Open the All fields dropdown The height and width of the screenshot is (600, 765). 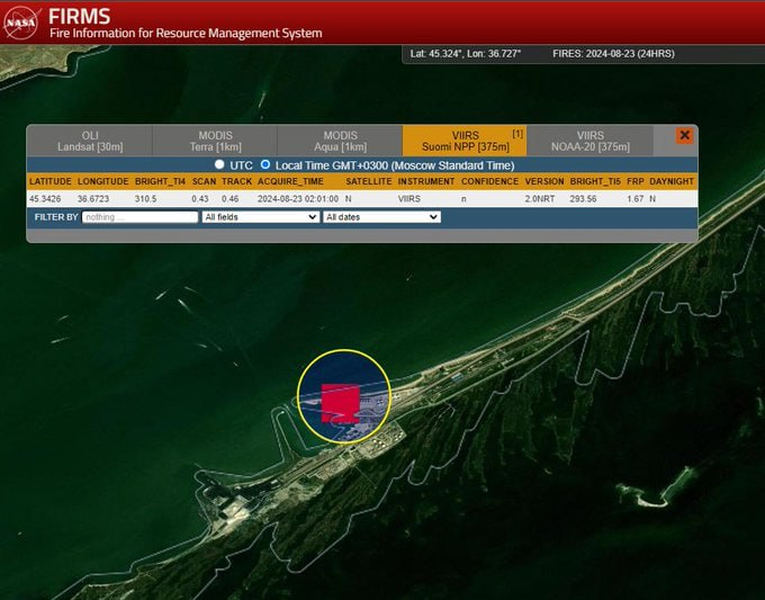[260, 217]
